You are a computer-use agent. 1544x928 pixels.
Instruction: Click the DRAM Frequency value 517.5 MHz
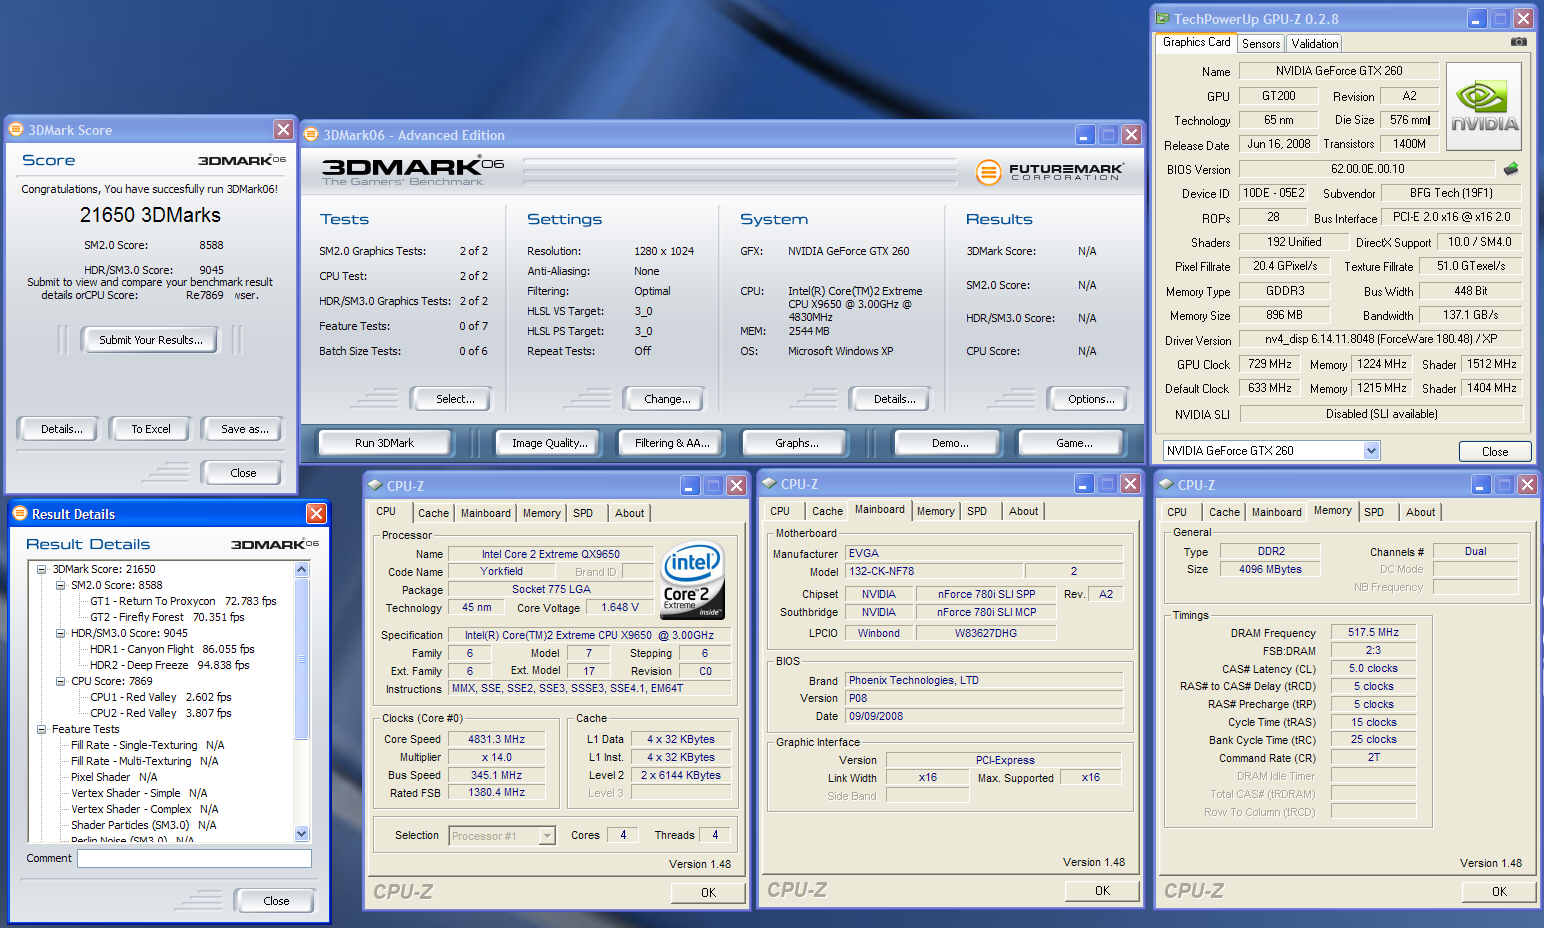(x=1373, y=632)
